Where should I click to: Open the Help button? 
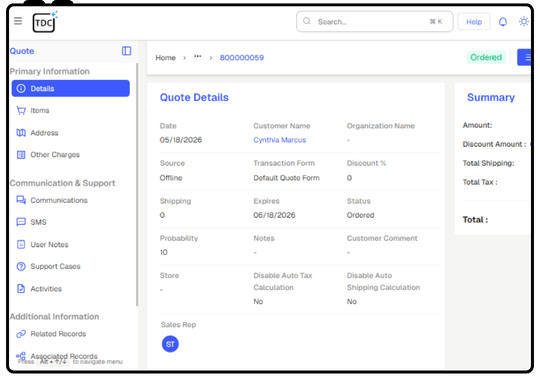tap(474, 22)
